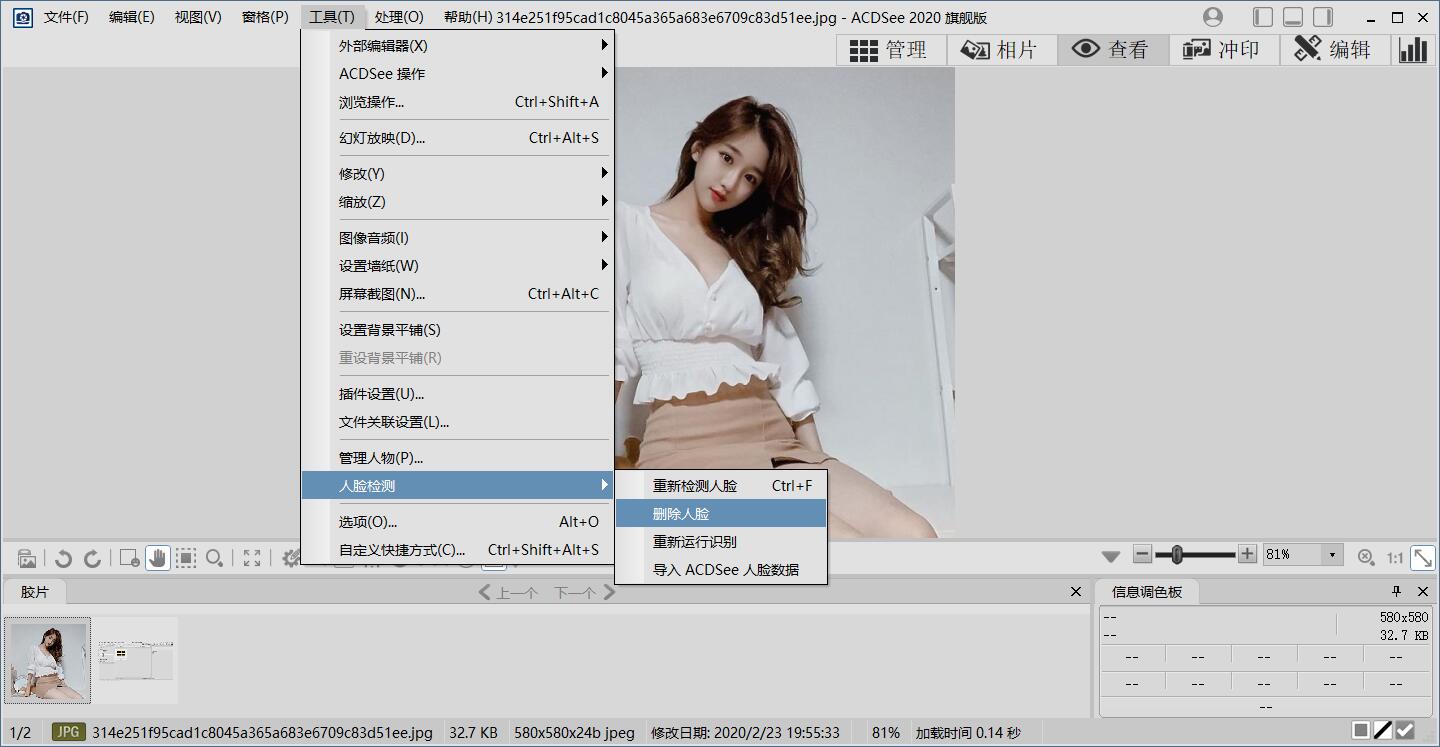
Task: Open the 81% zoom level dropdown
Action: pos(1331,555)
